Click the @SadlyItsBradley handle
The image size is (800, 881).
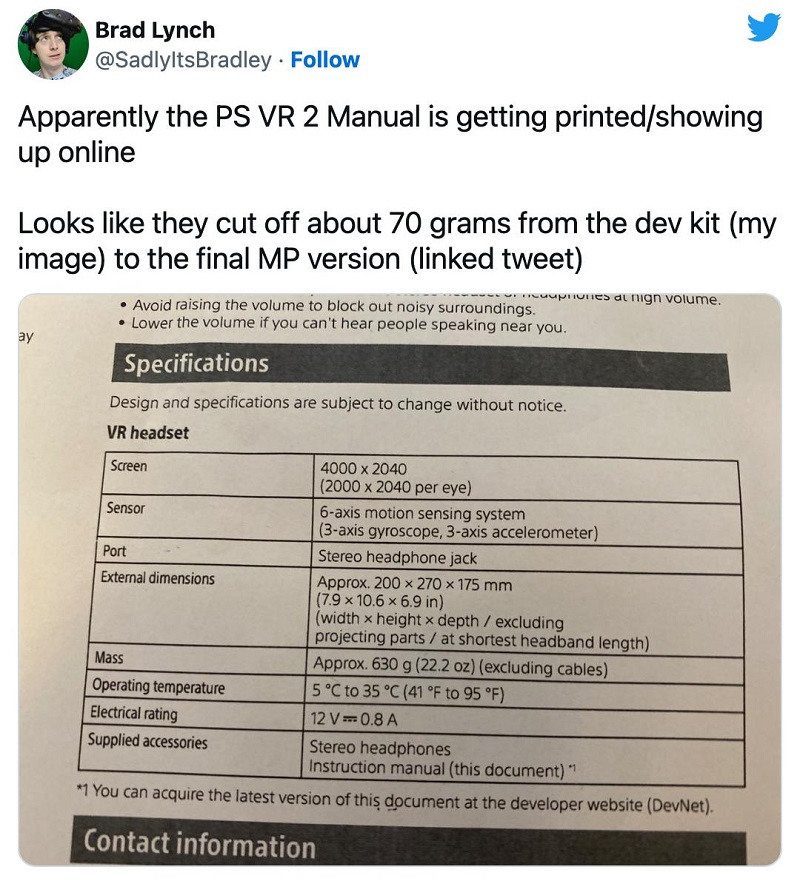(183, 60)
